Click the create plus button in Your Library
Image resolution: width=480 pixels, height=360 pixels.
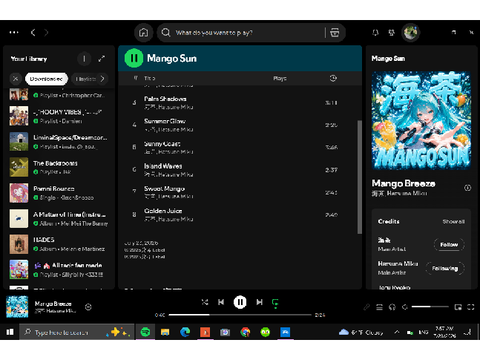(84, 59)
